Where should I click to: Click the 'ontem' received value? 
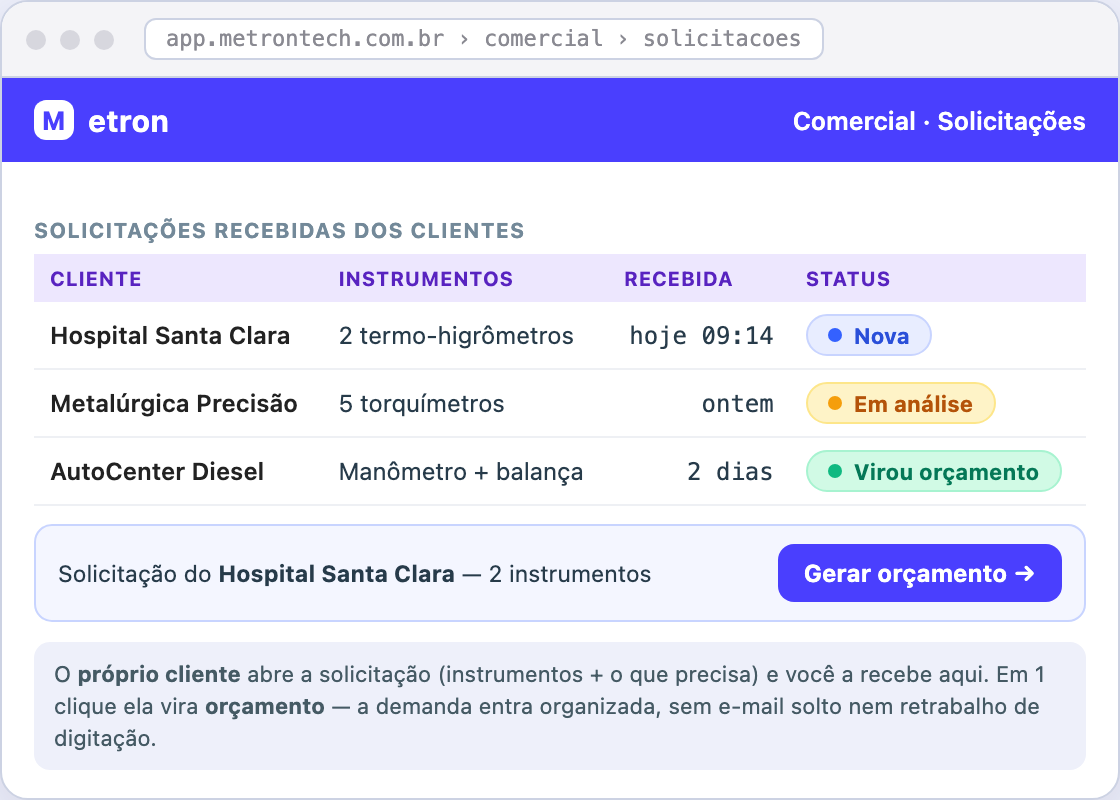click(x=737, y=404)
